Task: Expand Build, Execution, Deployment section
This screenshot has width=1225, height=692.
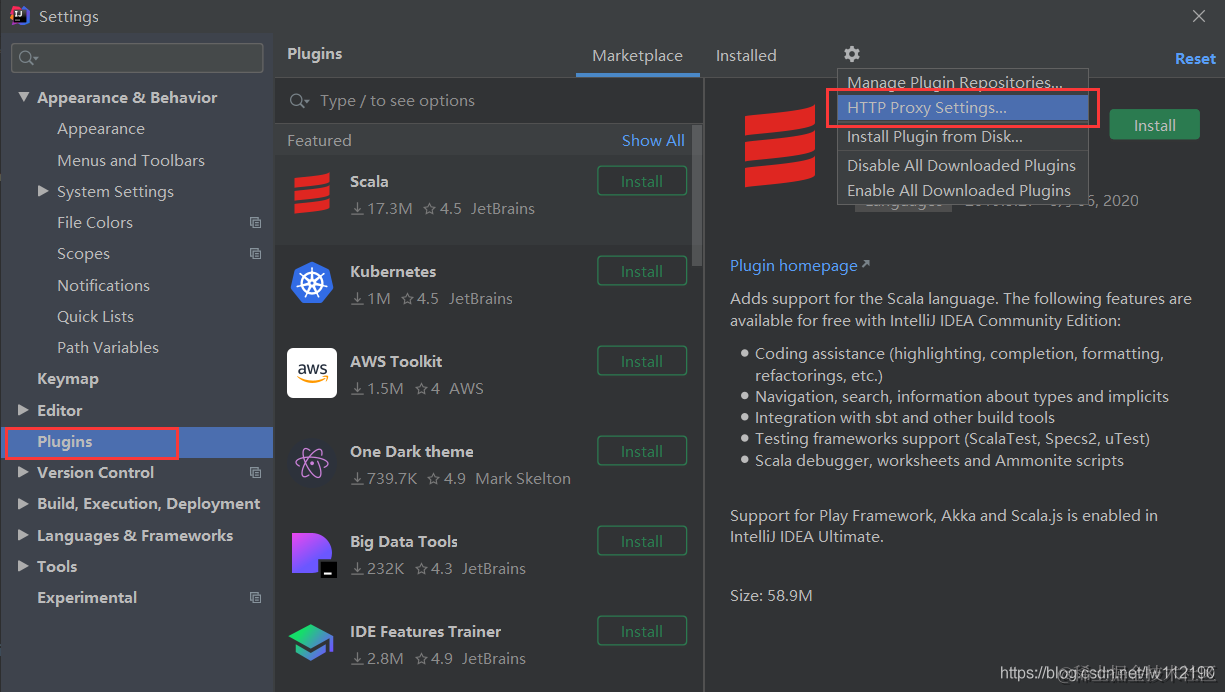Action: 23,504
